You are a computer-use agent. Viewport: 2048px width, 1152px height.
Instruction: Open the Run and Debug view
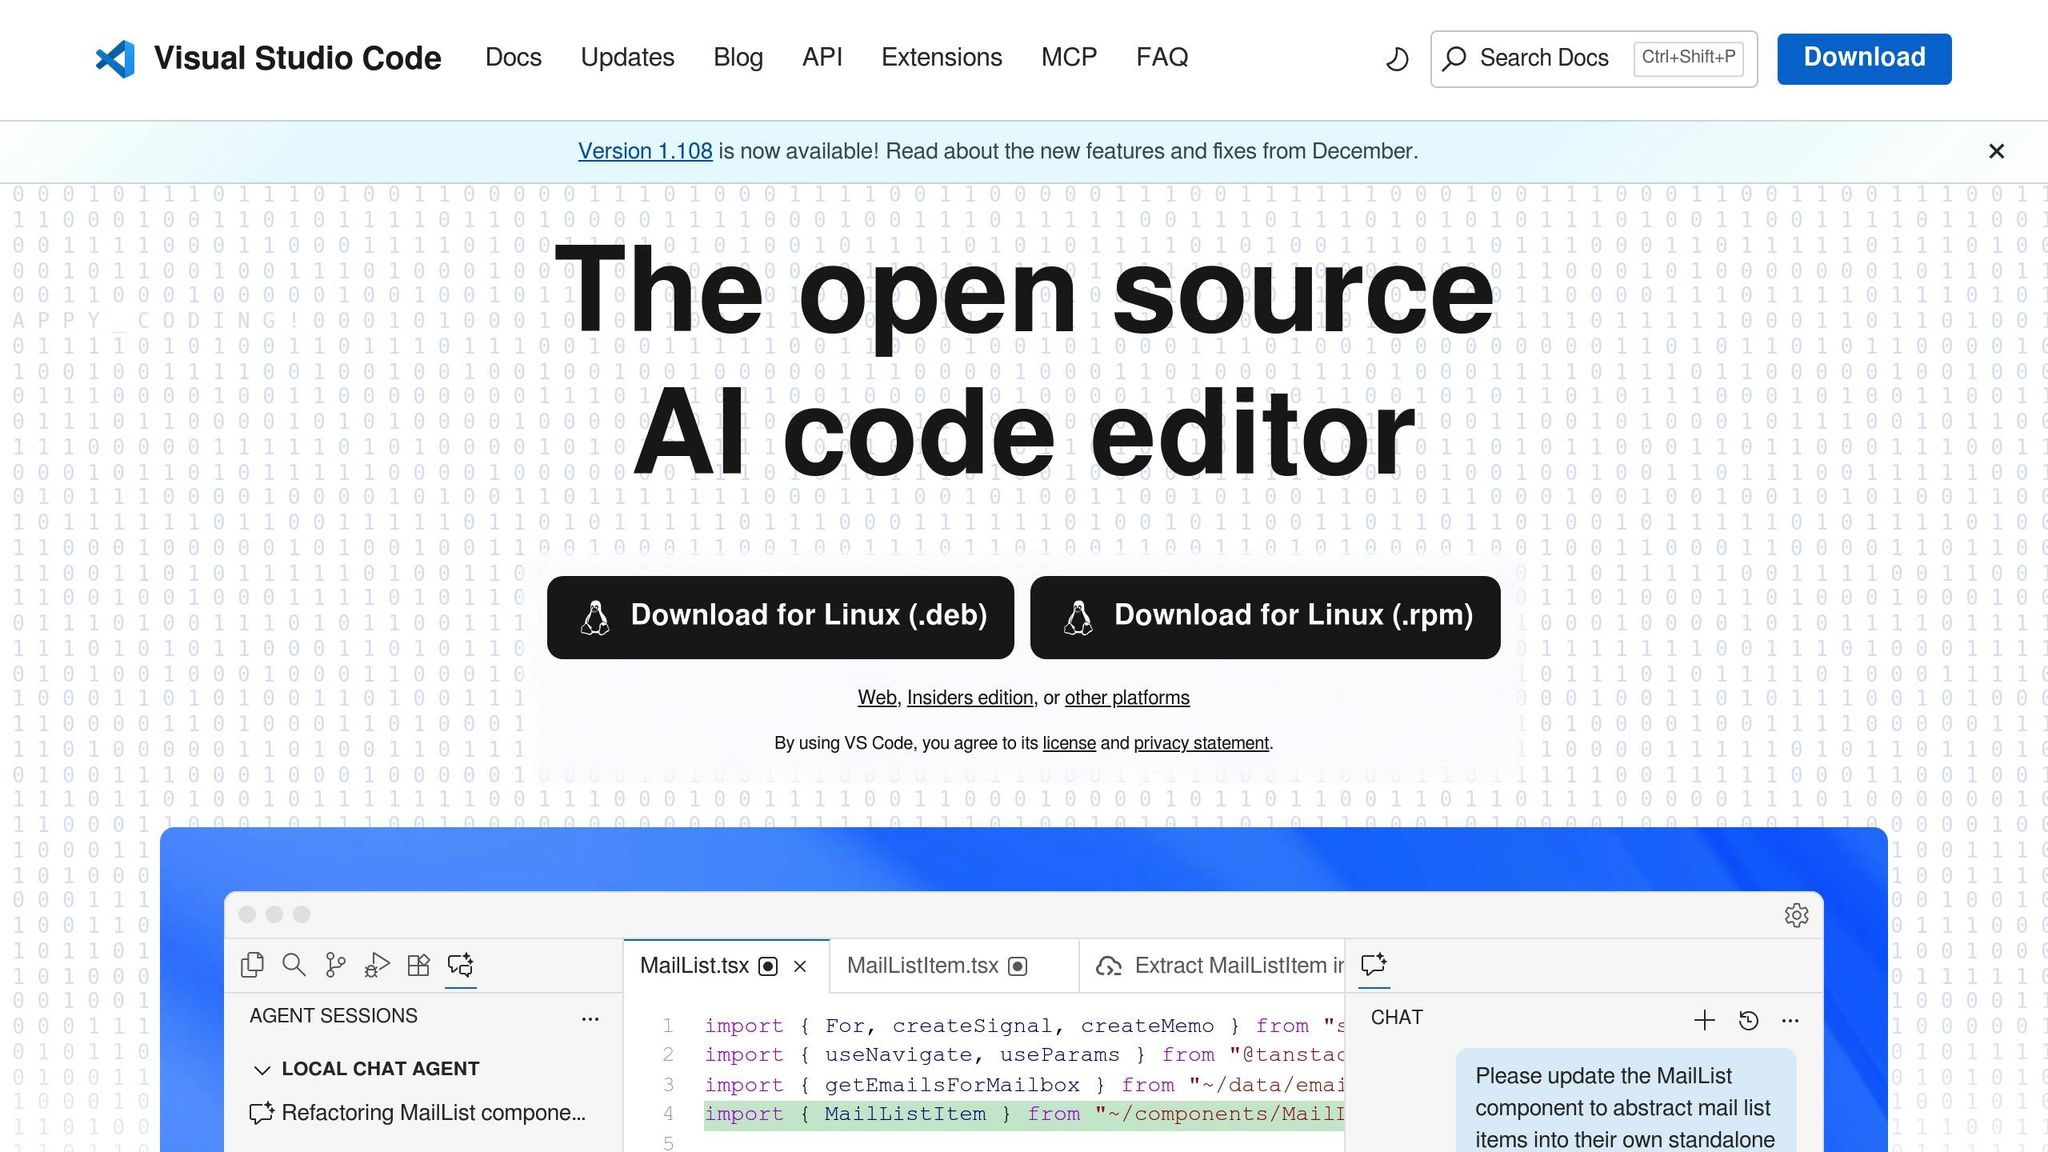click(x=377, y=965)
